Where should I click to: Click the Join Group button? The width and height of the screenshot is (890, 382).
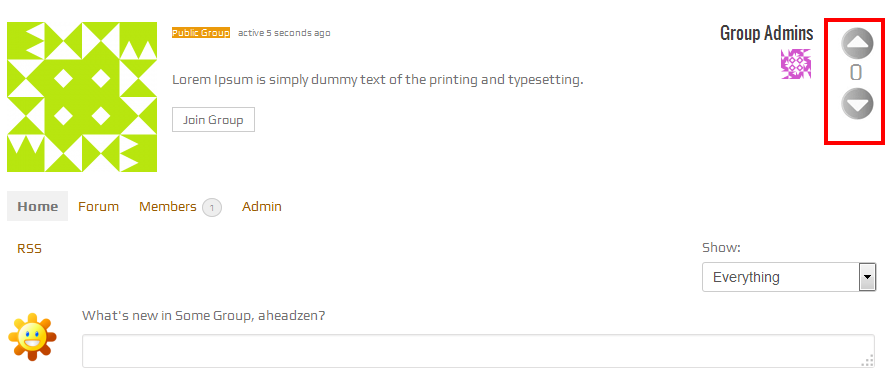pyautogui.click(x=213, y=120)
